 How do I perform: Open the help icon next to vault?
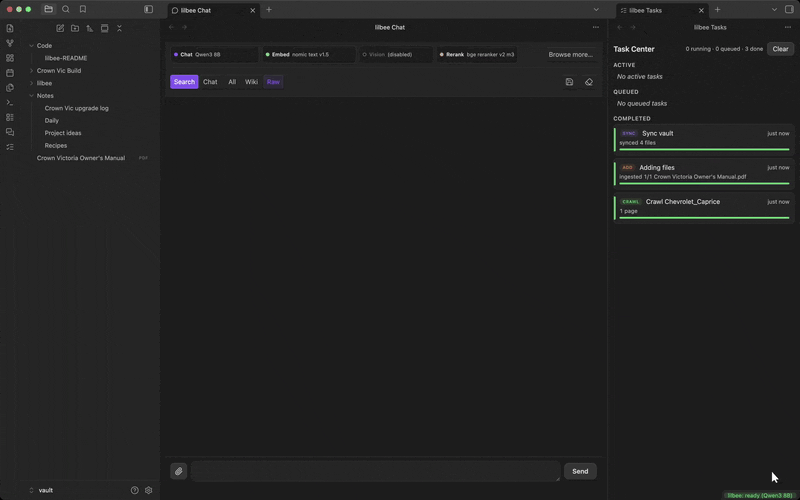click(135, 490)
